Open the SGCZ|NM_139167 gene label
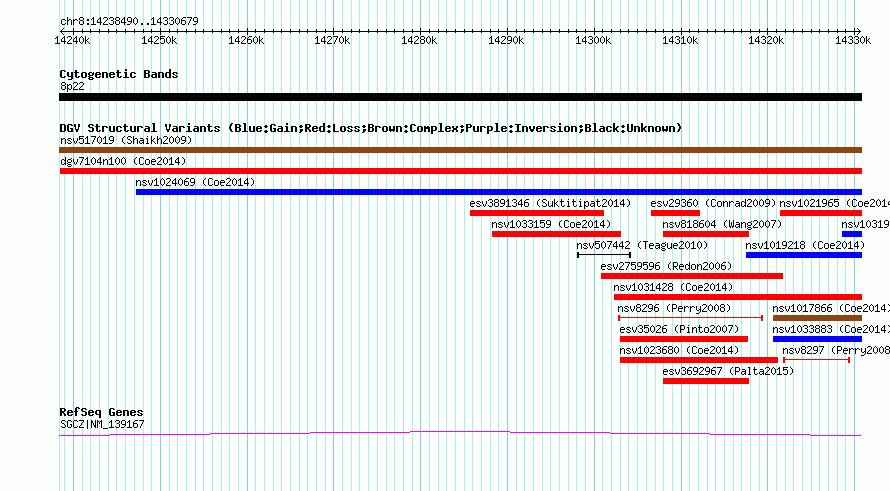The image size is (890, 491). coord(102,424)
